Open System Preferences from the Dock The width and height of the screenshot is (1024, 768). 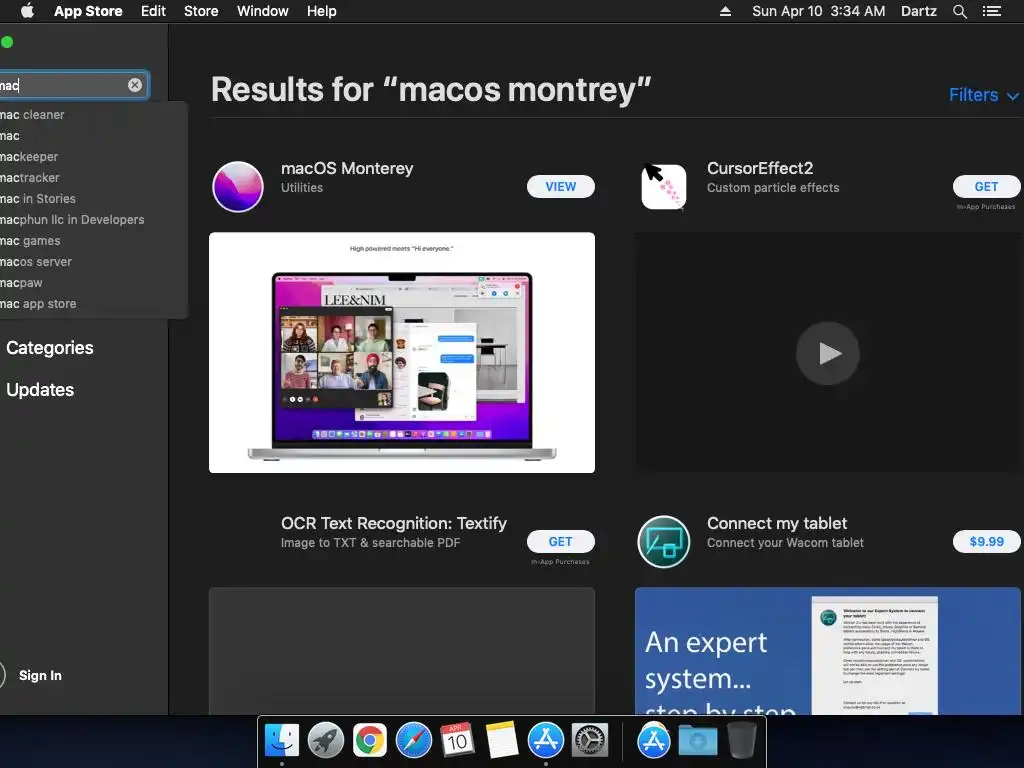590,741
